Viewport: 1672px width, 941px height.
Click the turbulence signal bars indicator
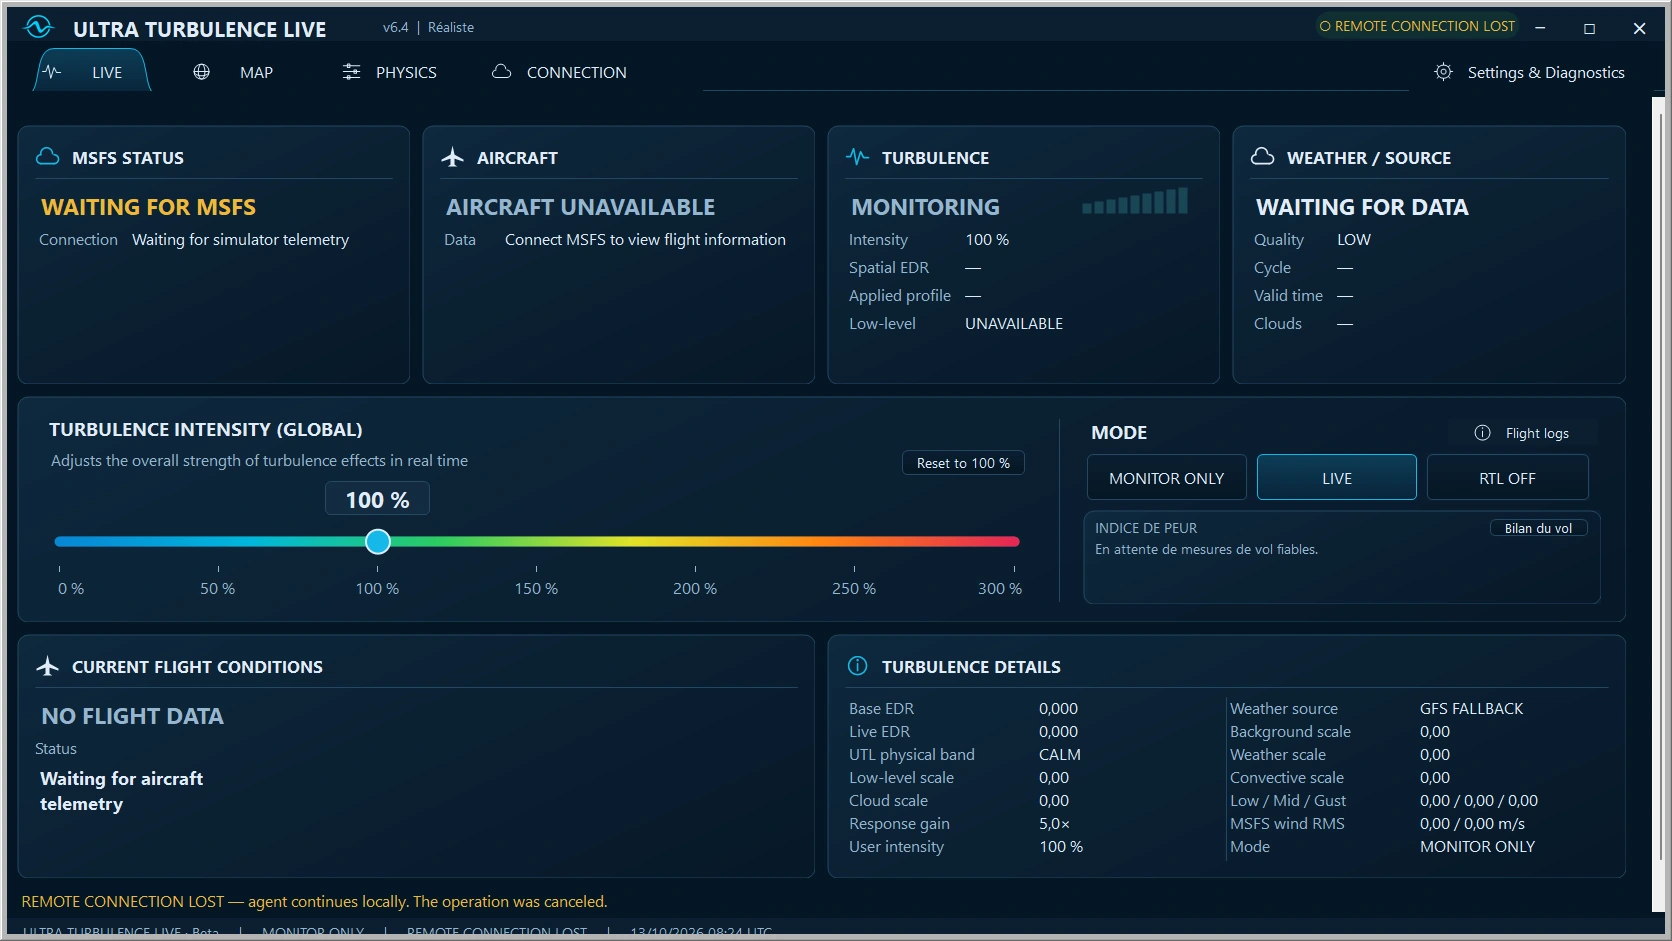point(1135,201)
